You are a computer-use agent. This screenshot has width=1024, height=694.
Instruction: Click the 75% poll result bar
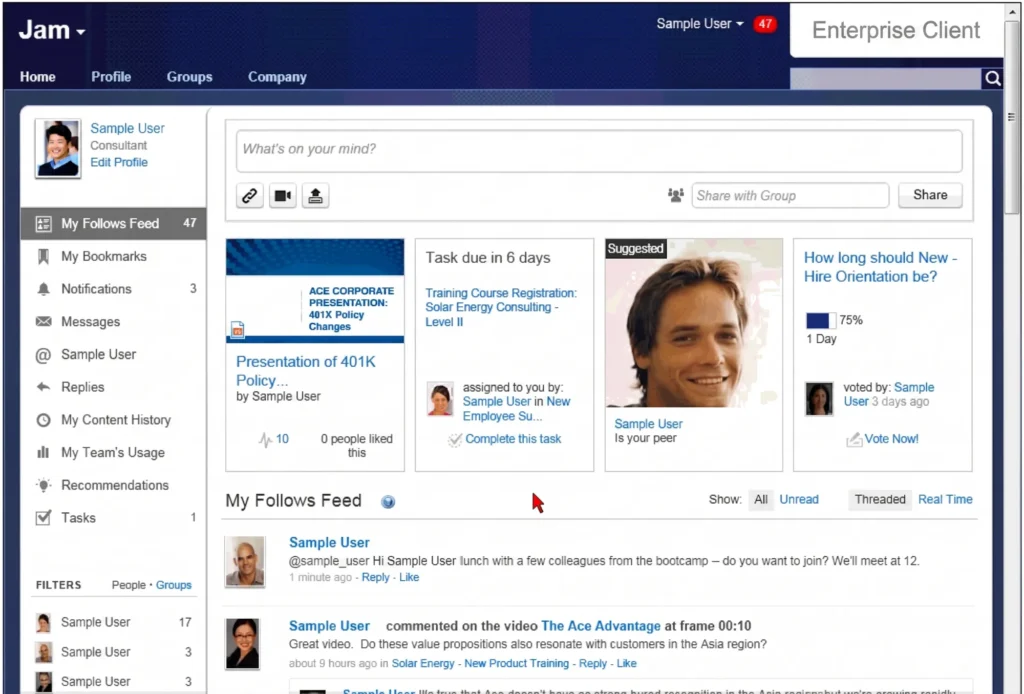click(821, 321)
